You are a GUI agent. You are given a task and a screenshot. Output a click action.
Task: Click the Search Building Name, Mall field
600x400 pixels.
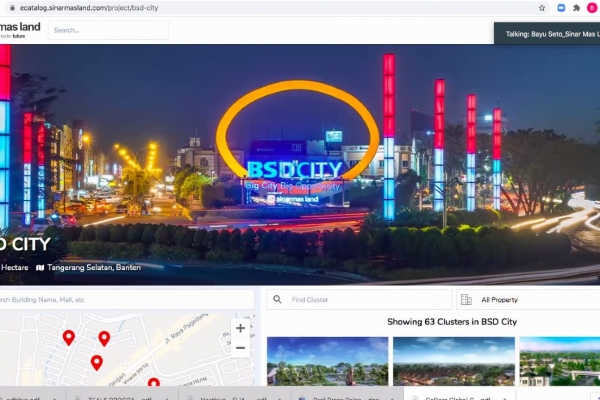tap(125, 299)
